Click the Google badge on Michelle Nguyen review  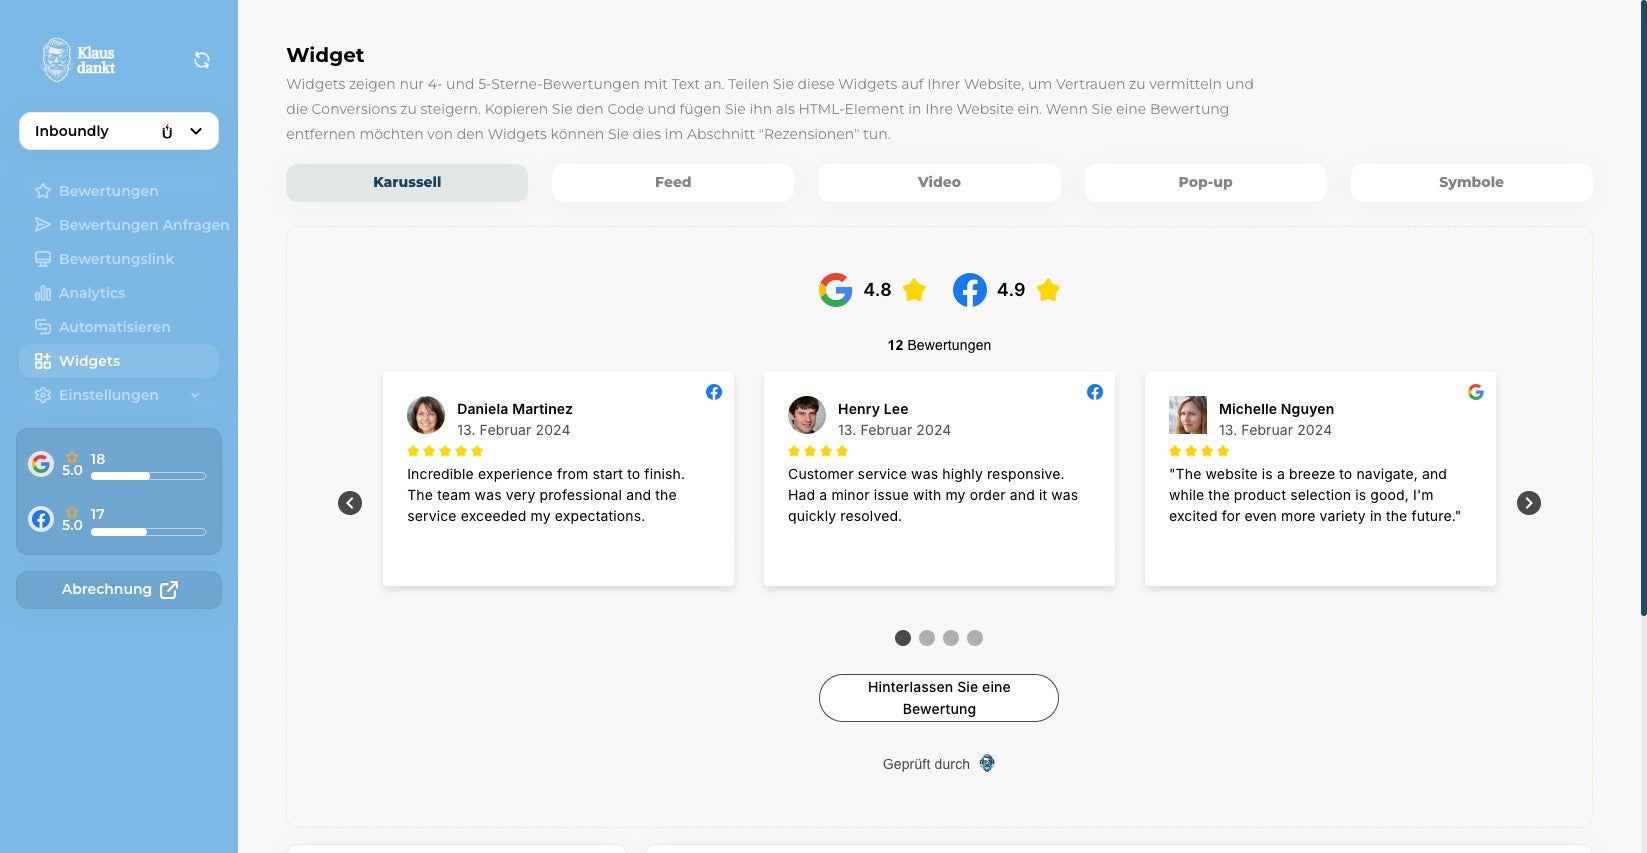[1476, 392]
